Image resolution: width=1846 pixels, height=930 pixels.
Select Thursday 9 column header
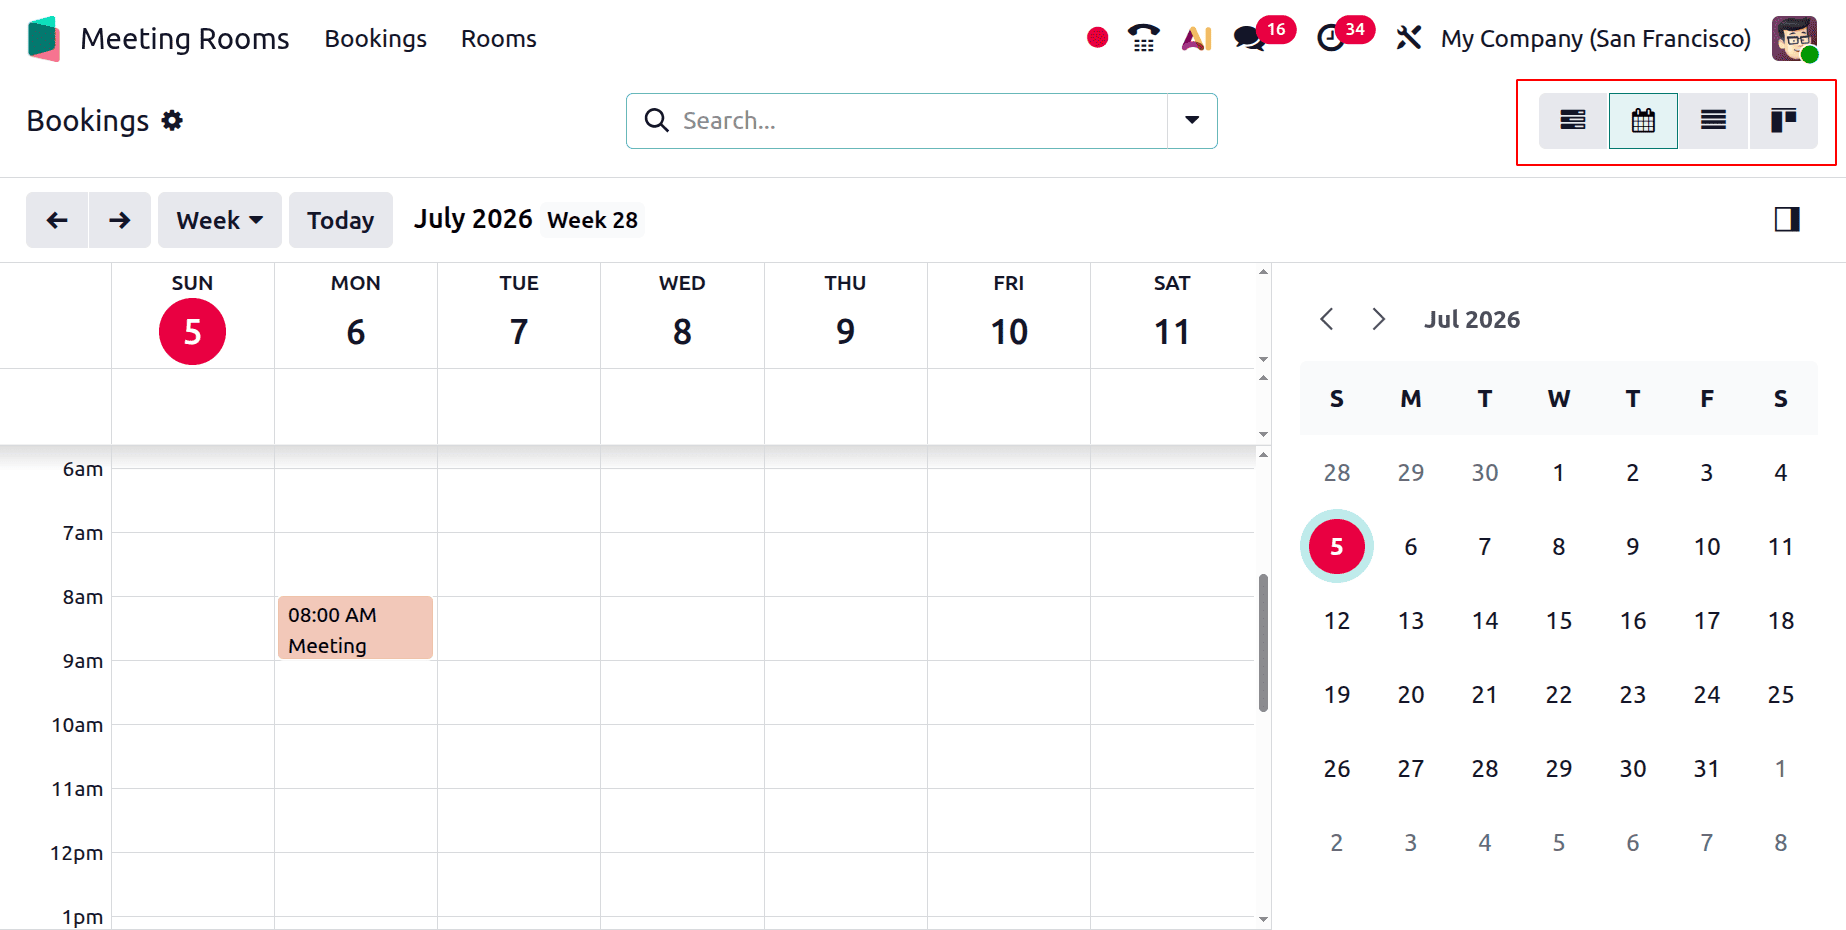click(845, 316)
